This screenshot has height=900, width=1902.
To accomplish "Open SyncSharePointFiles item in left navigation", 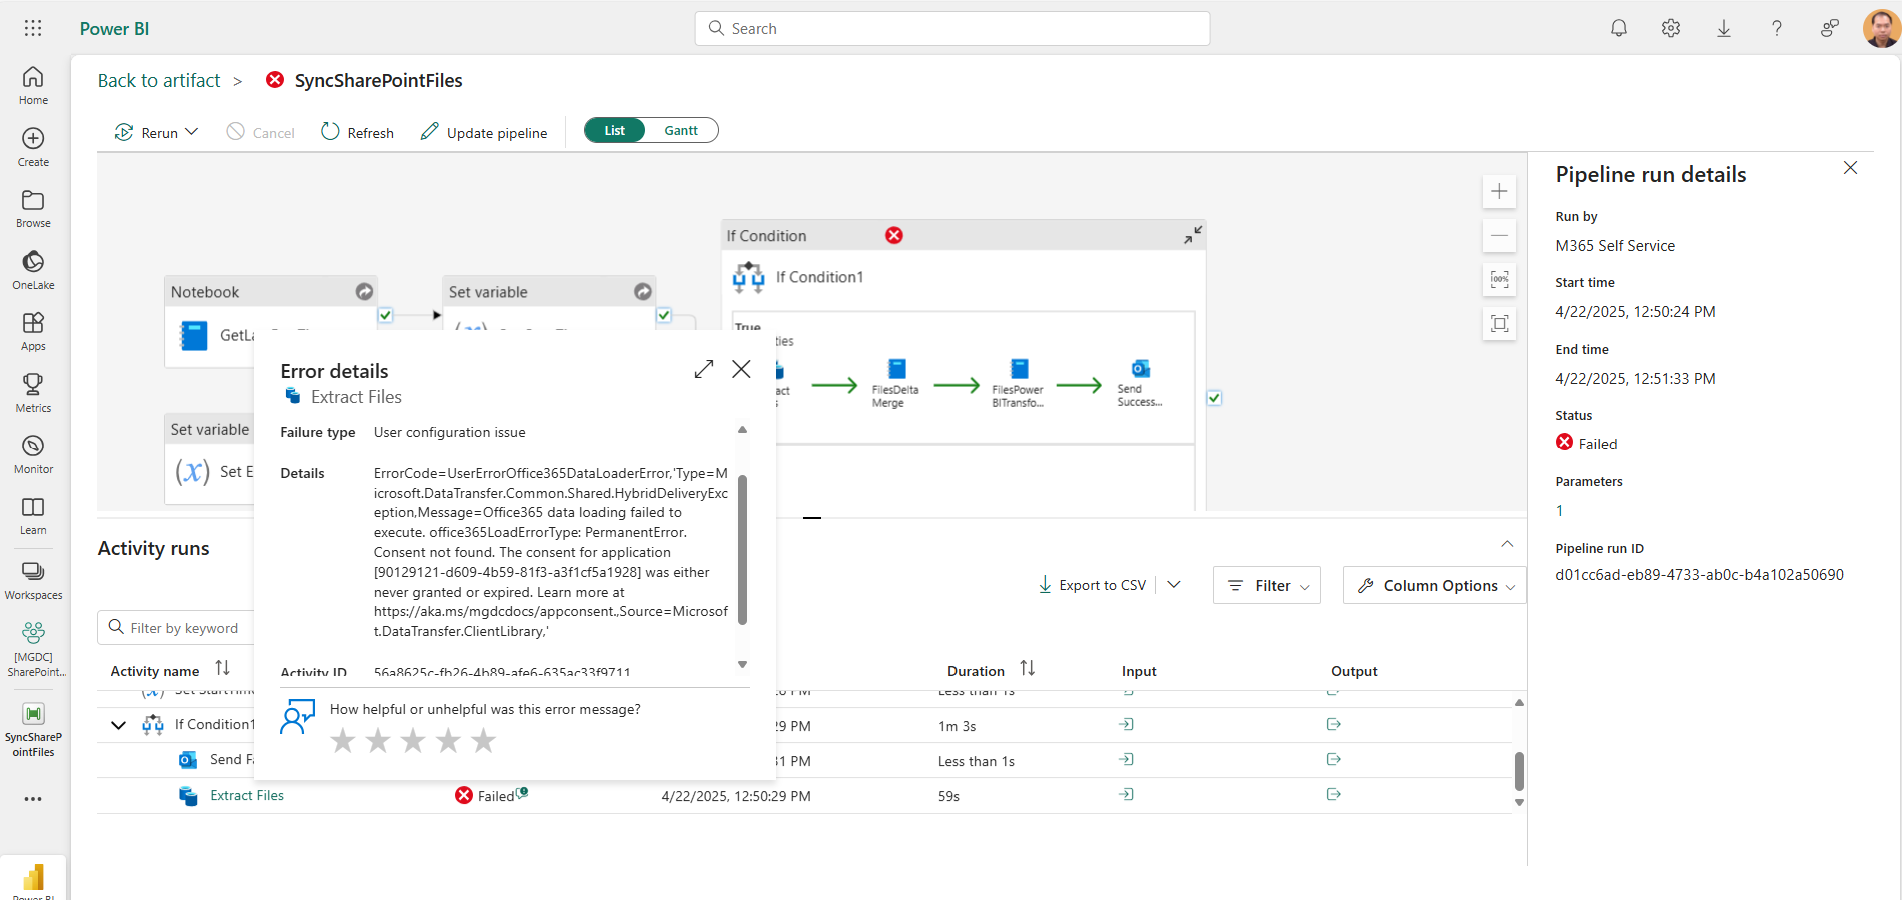I will click(33, 730).
